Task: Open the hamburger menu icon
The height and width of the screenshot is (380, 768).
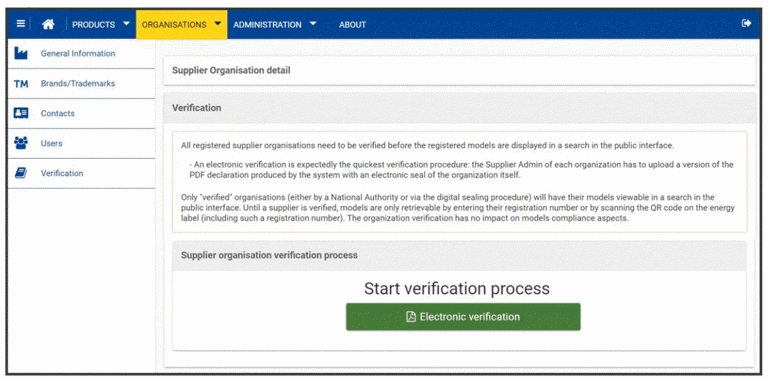Action: point(21,24)
